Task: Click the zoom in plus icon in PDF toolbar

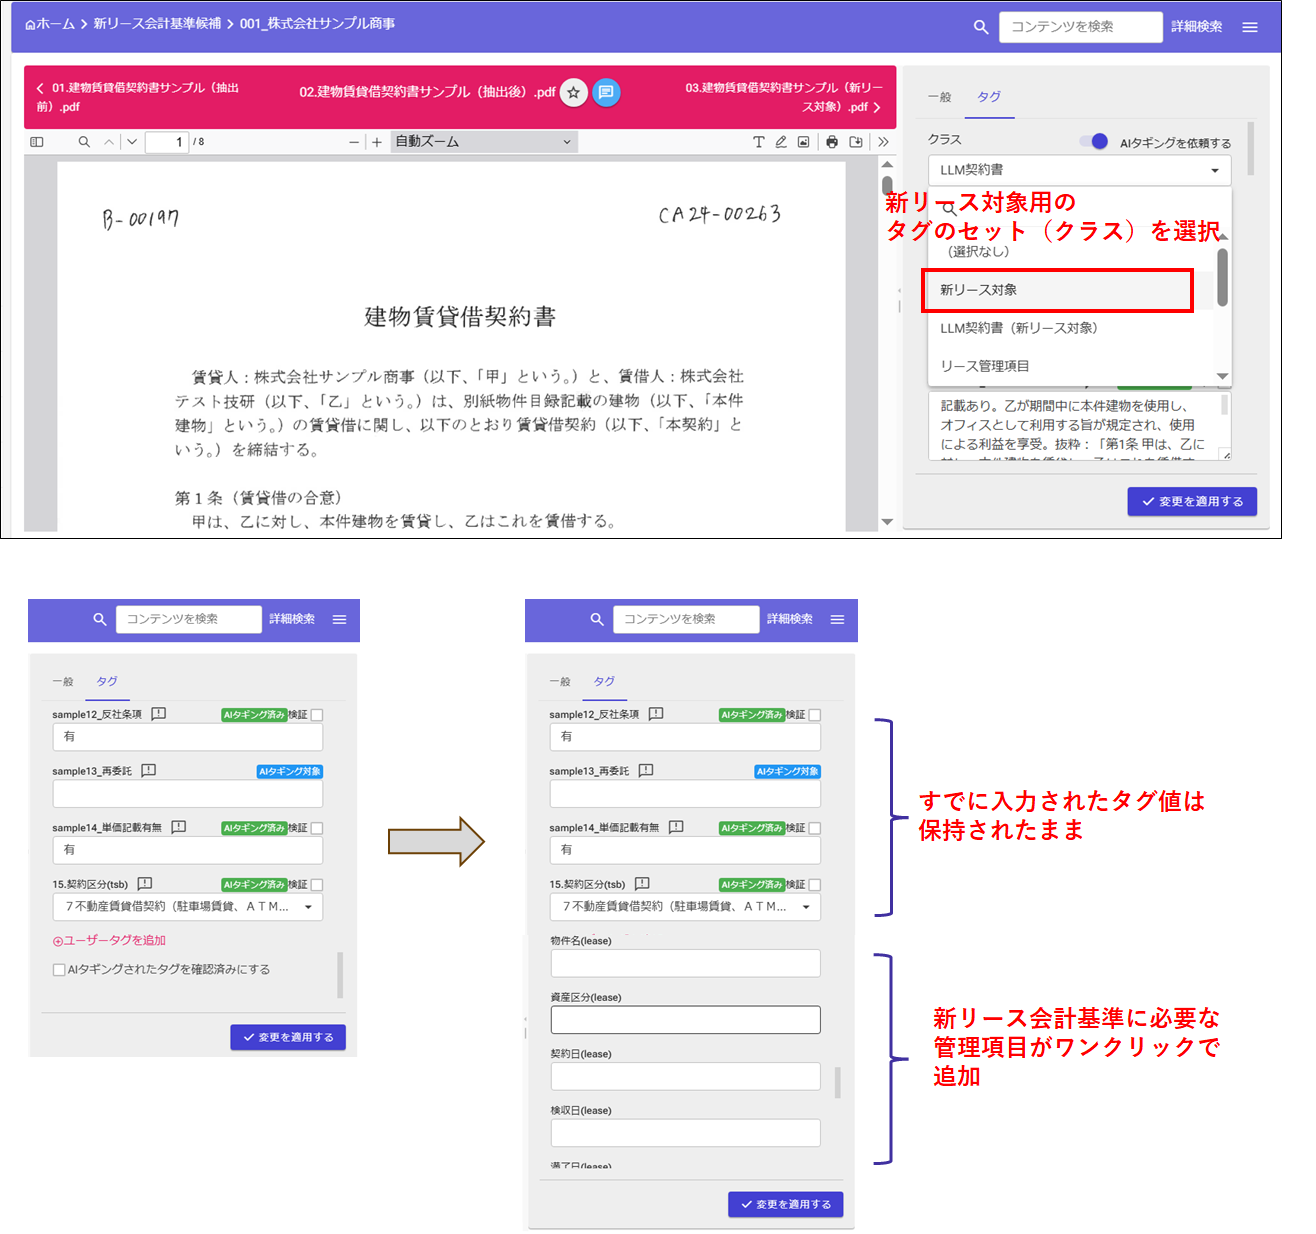Action: coord(377,142)
